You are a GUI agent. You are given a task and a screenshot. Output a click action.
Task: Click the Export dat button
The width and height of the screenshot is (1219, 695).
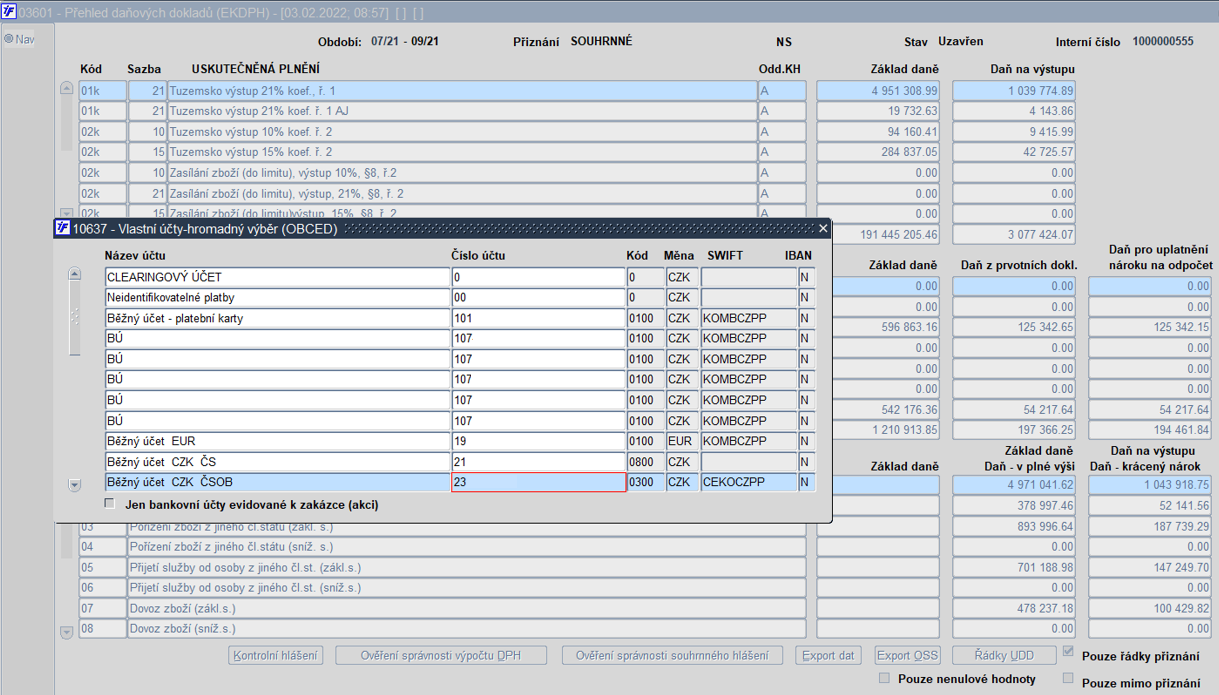pos(828,656)
